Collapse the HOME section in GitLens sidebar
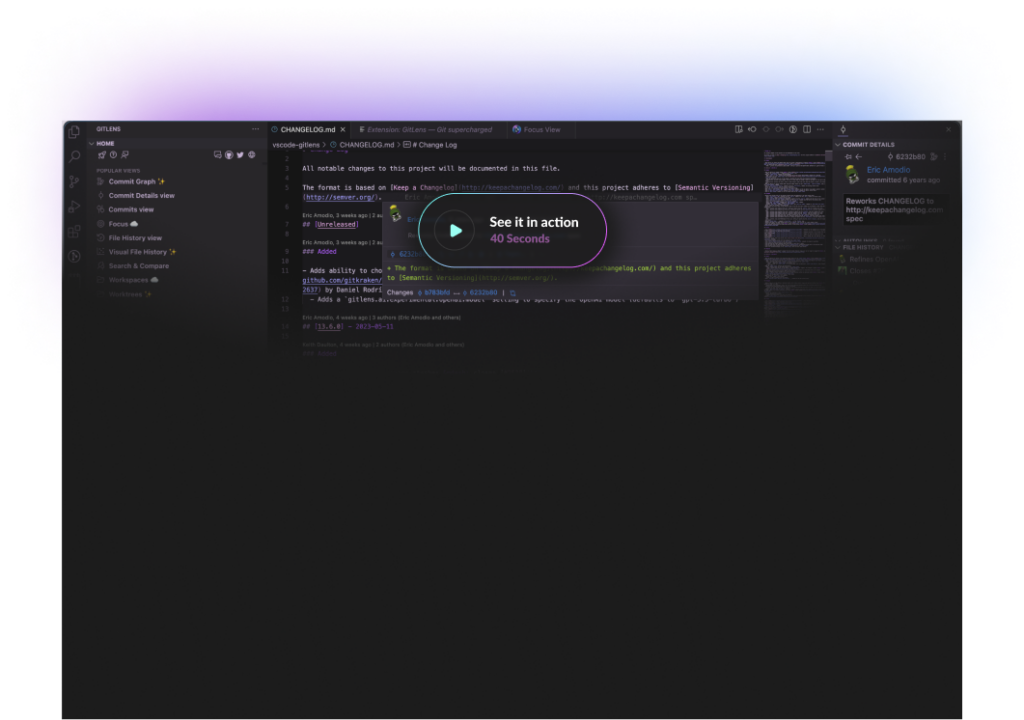 tap(91, 144)
